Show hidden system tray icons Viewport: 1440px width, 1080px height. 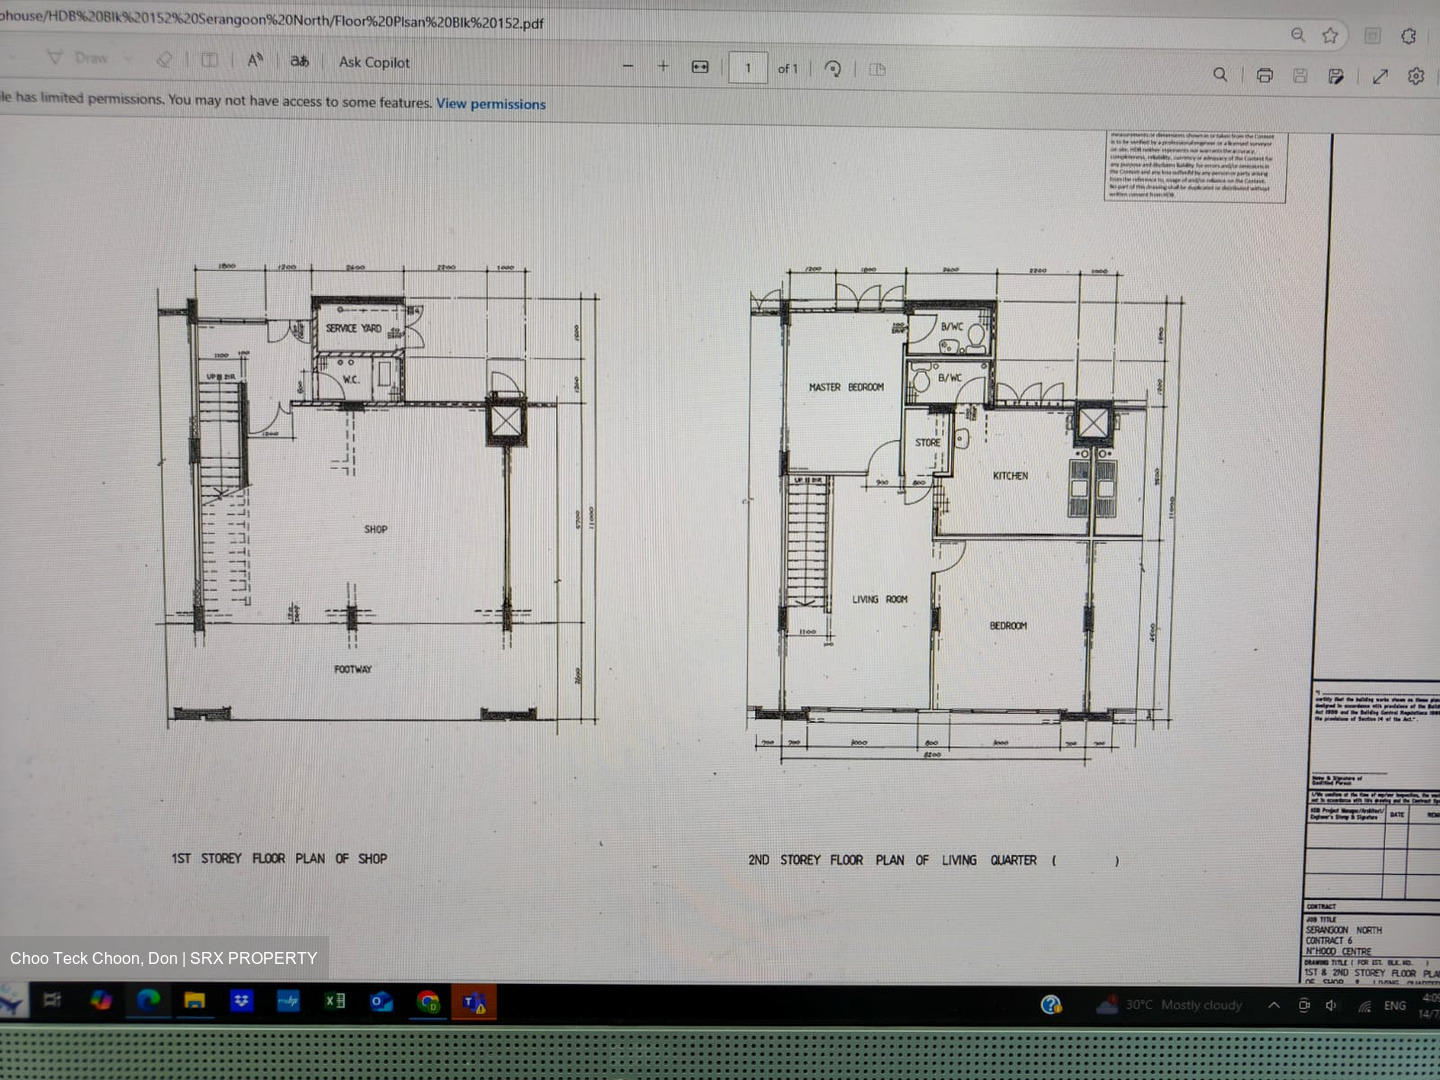coord(1273,1005)
